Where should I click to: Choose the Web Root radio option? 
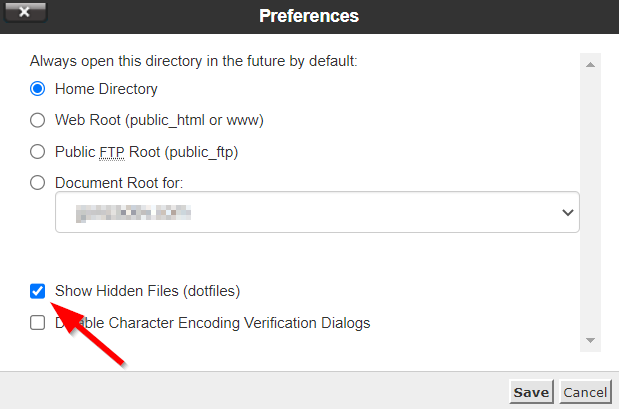[x=38, y=121]
